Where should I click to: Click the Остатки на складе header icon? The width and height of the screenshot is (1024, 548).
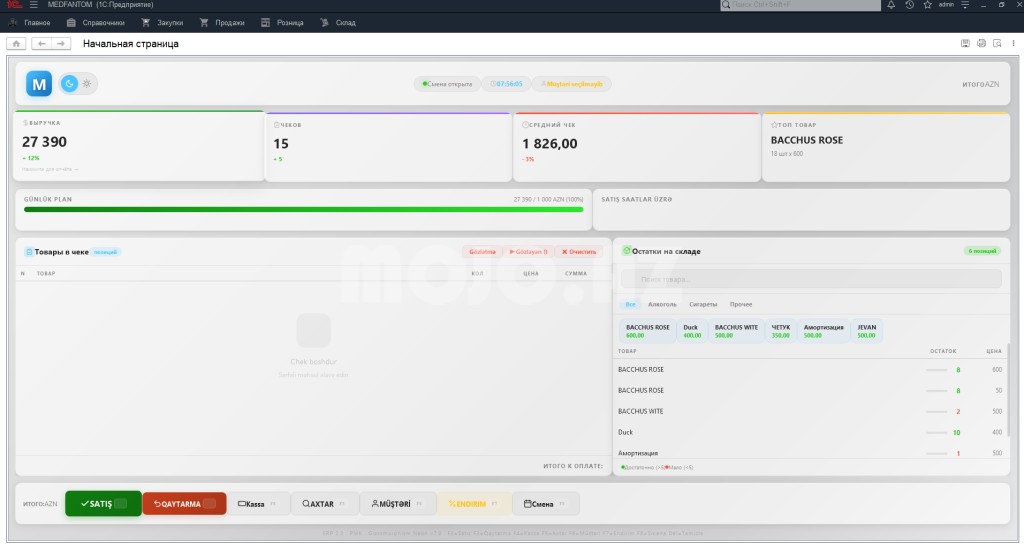(626, 251)
